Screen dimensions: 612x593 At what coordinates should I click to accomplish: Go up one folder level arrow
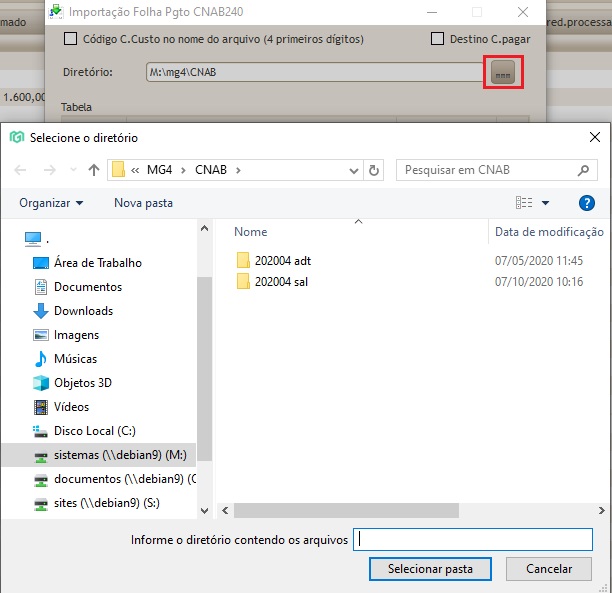click(94, 170)
